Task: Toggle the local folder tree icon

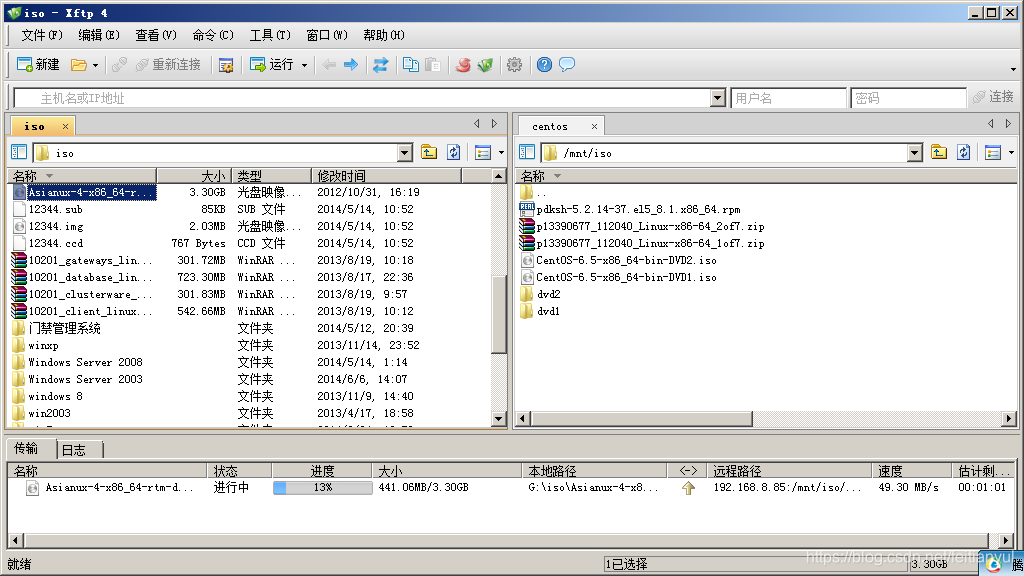Action: coord(19,153)
